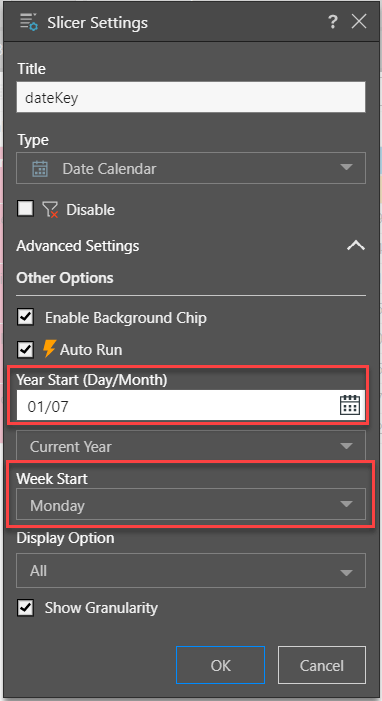
Task: Toggle the Disable checkbox
Action: (x=25, y=208)
